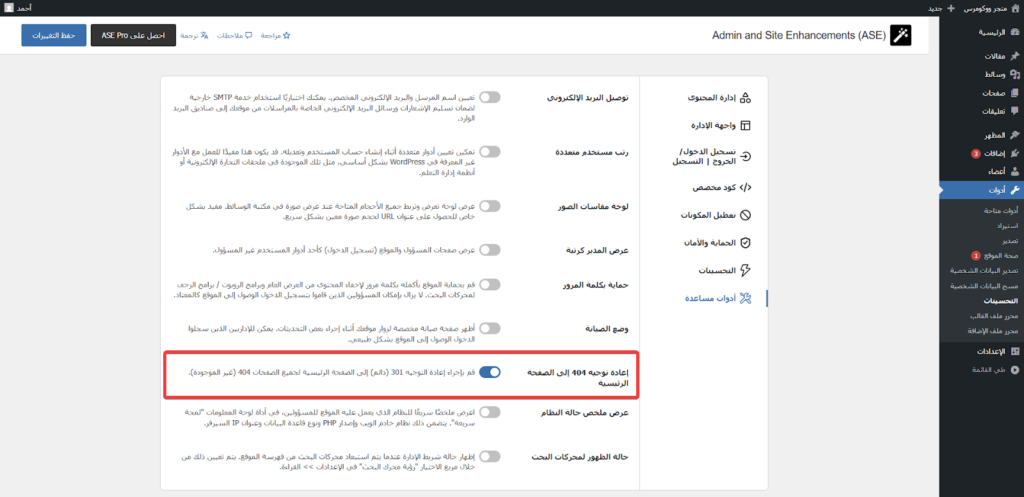Image resolution: width=1024 pixels, height=497 pixels.
Task: Click the طي القائمة collapse menu icon
Action: tap(1014, 370)
